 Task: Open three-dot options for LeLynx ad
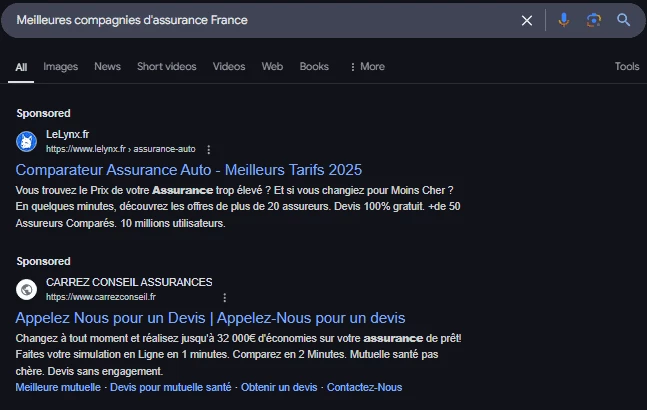click(209, 149)
